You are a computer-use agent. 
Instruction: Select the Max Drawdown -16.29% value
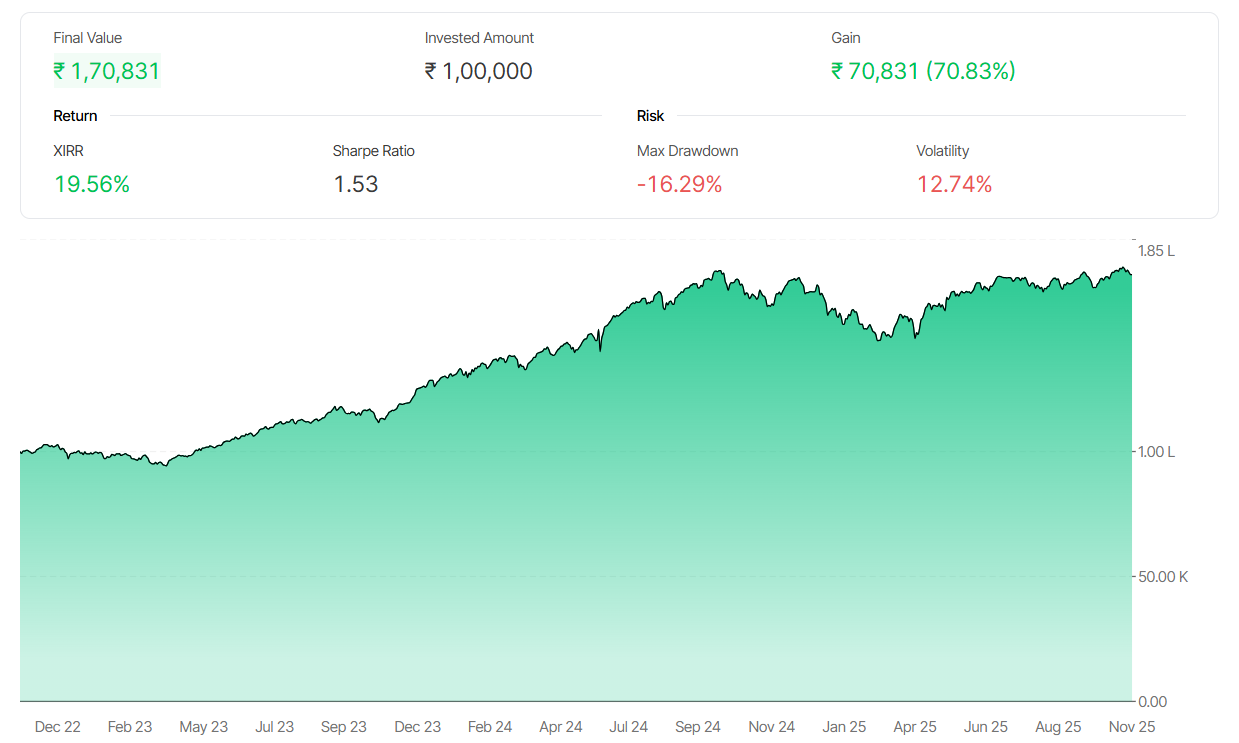[679, 184]
